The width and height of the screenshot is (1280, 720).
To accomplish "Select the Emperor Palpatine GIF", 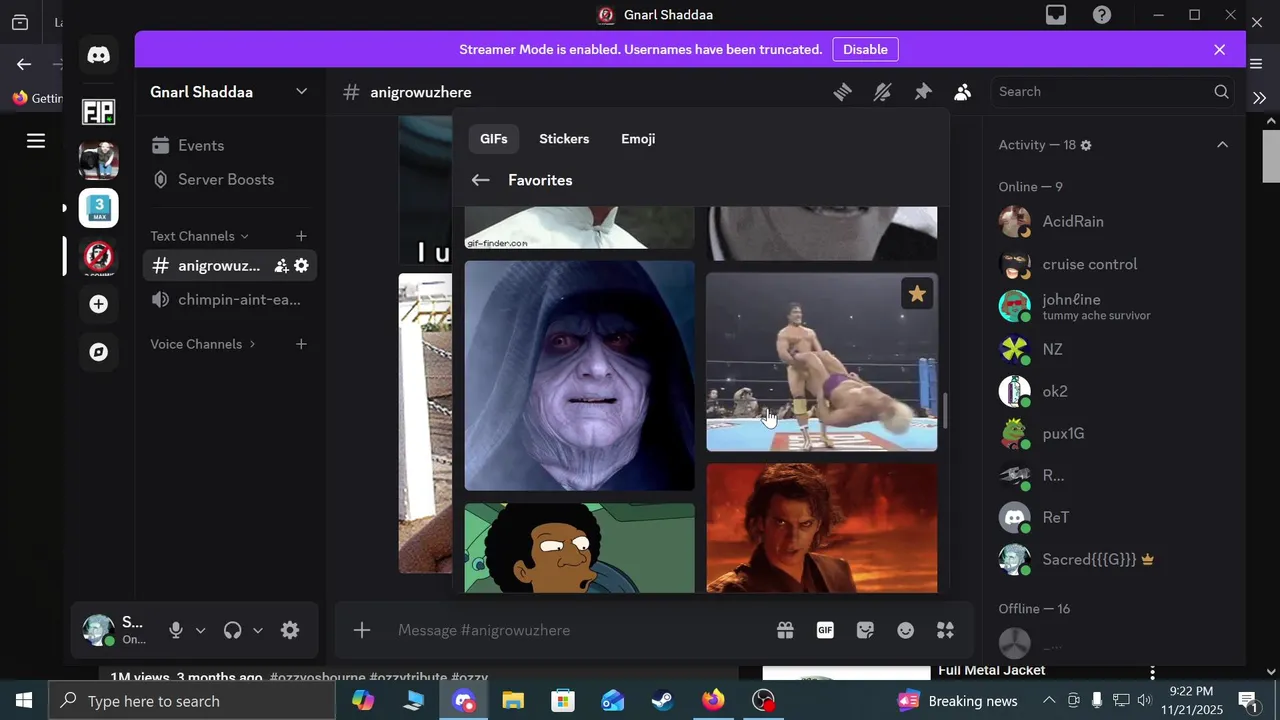I will click(x=580, y=376).
